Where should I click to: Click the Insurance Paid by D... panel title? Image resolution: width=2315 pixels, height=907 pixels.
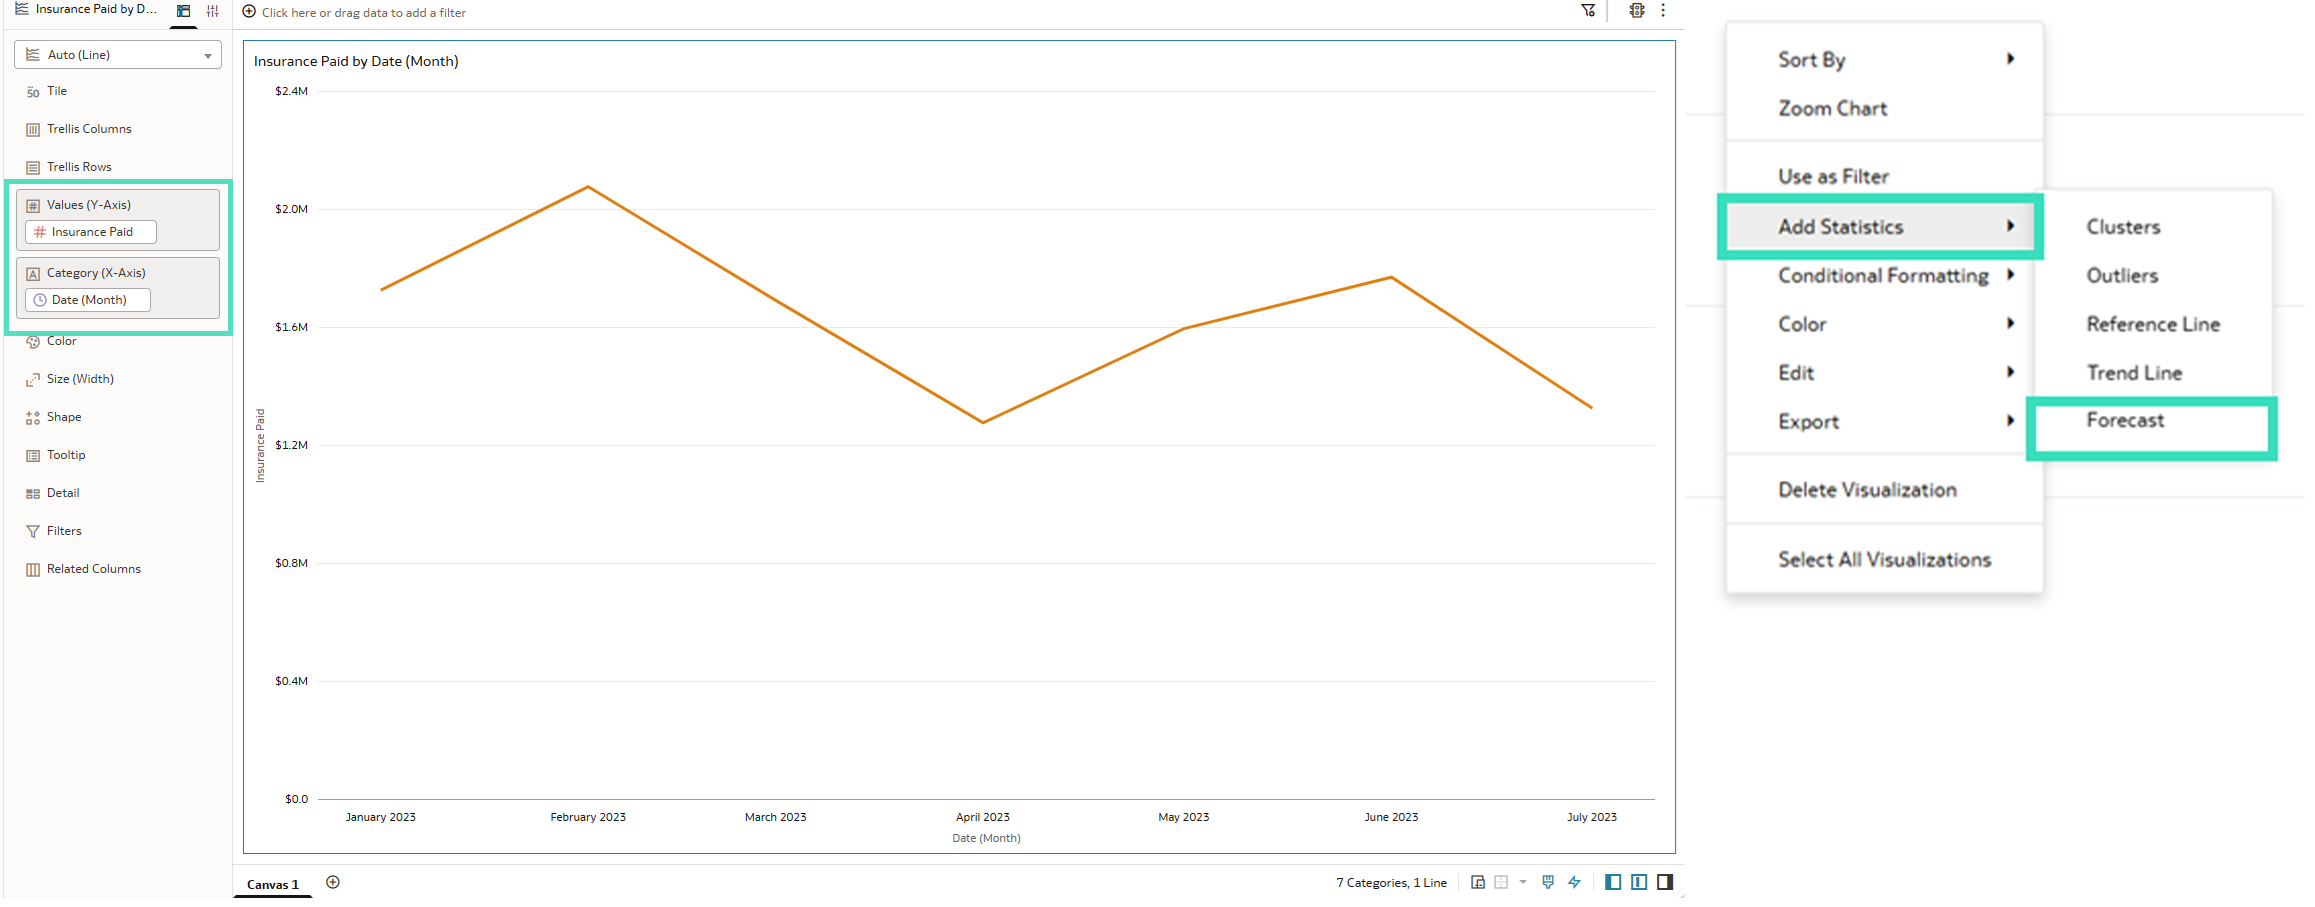(95, 10)
